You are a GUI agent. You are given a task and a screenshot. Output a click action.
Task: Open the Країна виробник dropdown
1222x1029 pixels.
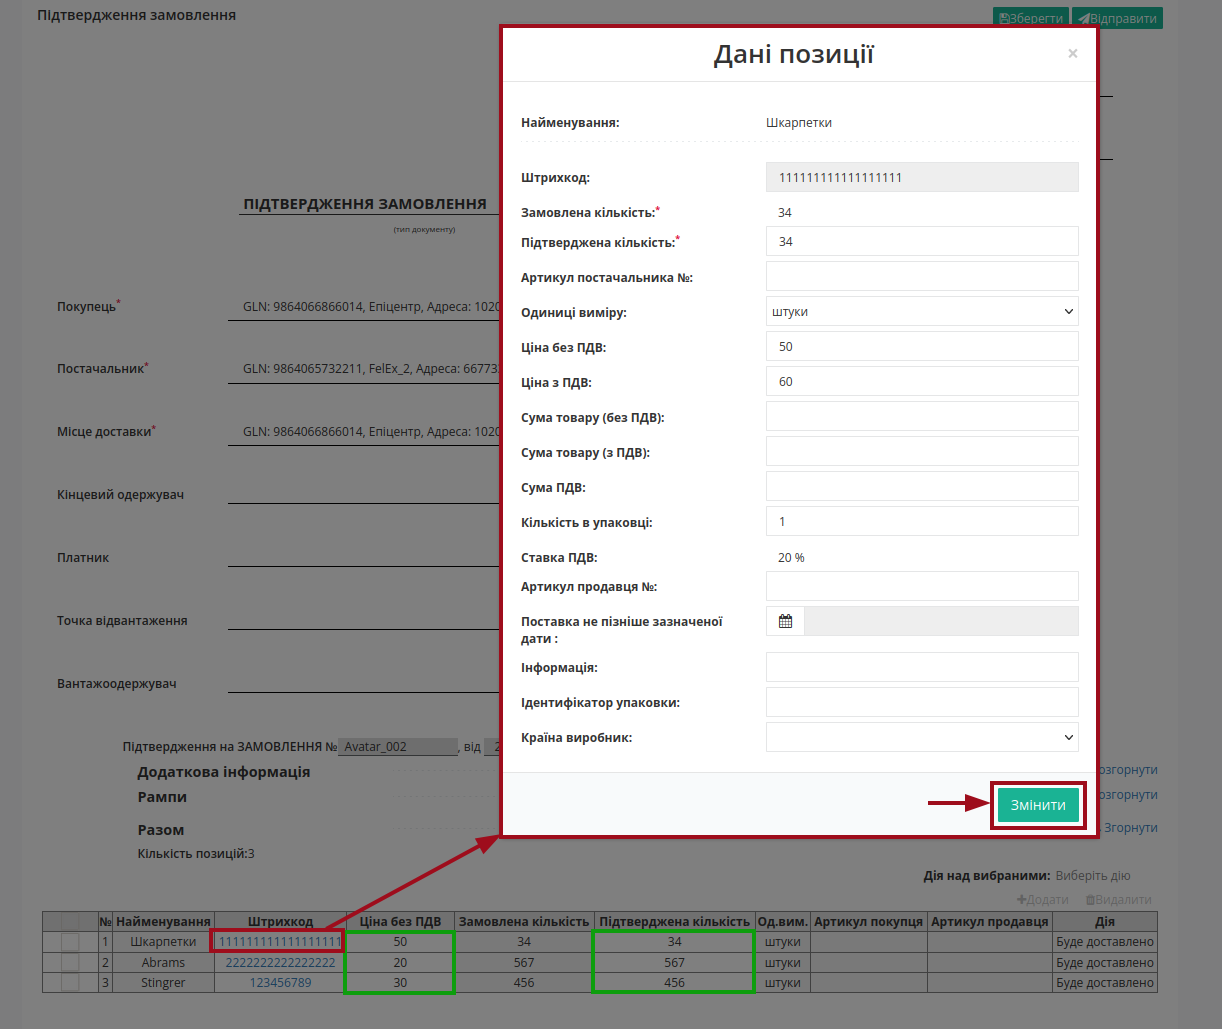pos(922,737)
